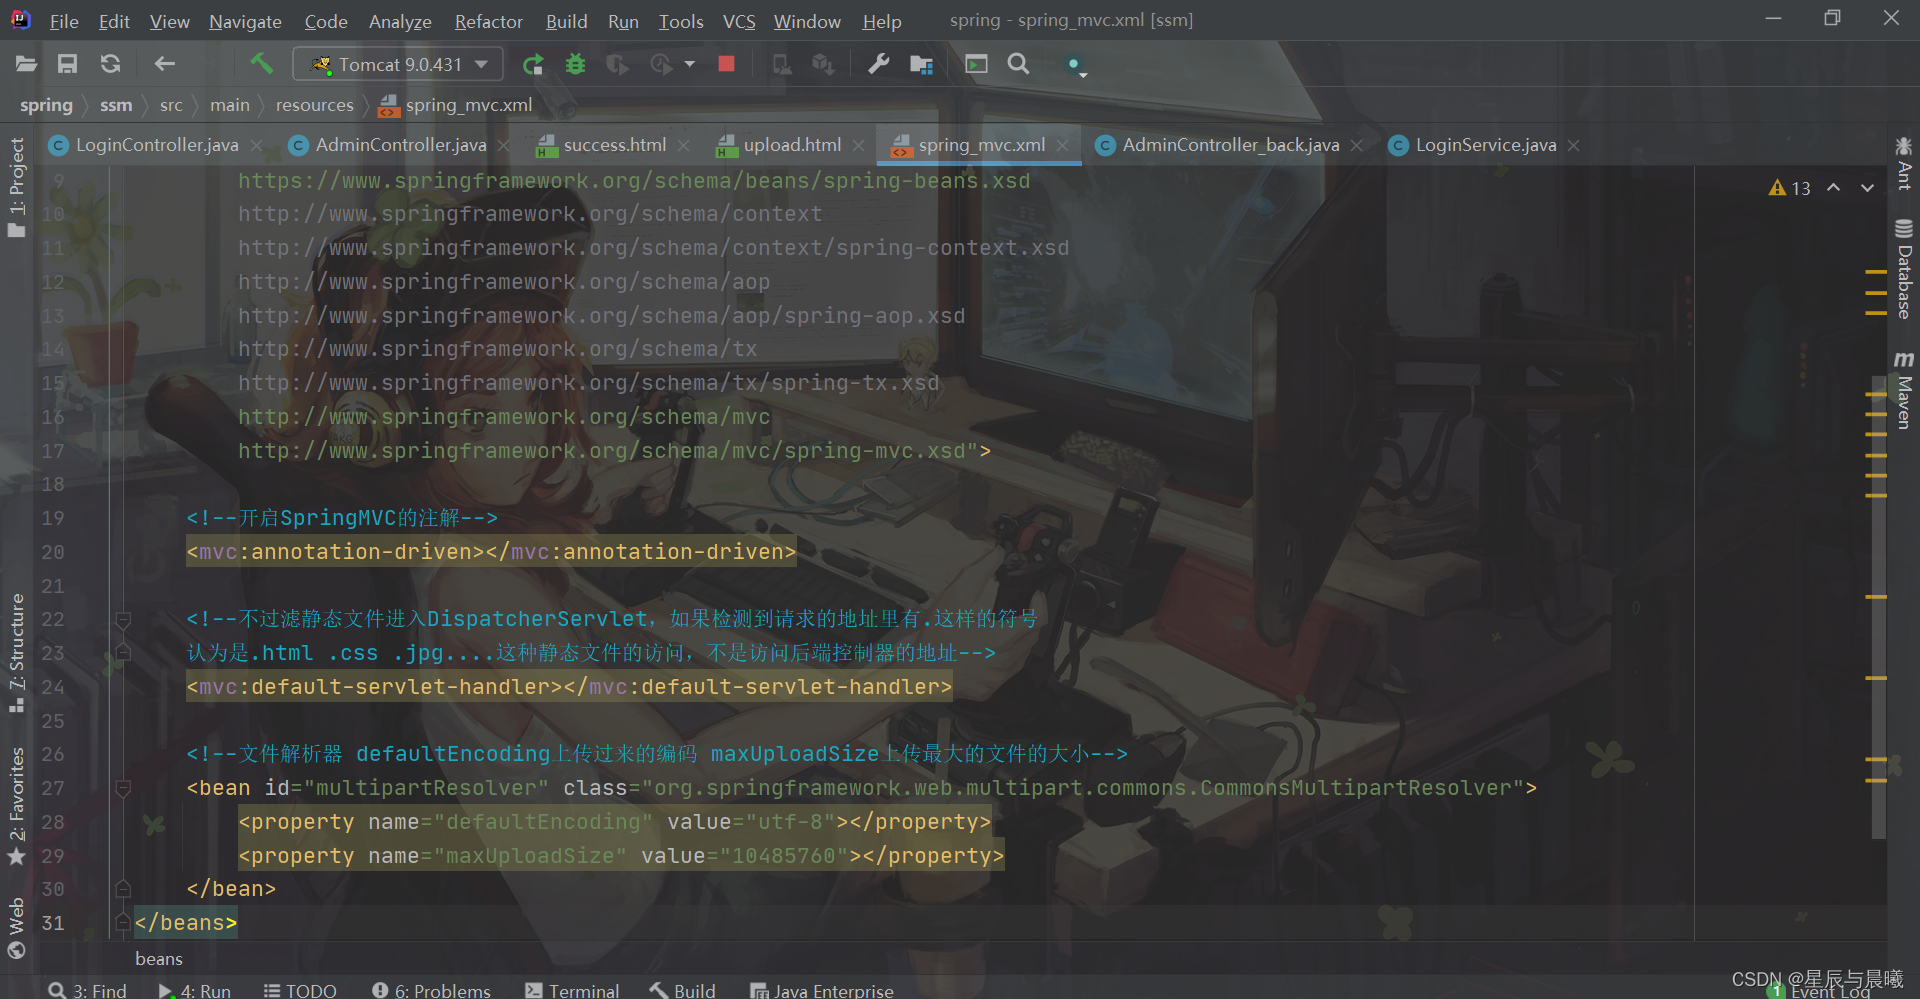The image size is (1920, 999).
Task: Switch to AdminController.java tab
Action: 400,145
